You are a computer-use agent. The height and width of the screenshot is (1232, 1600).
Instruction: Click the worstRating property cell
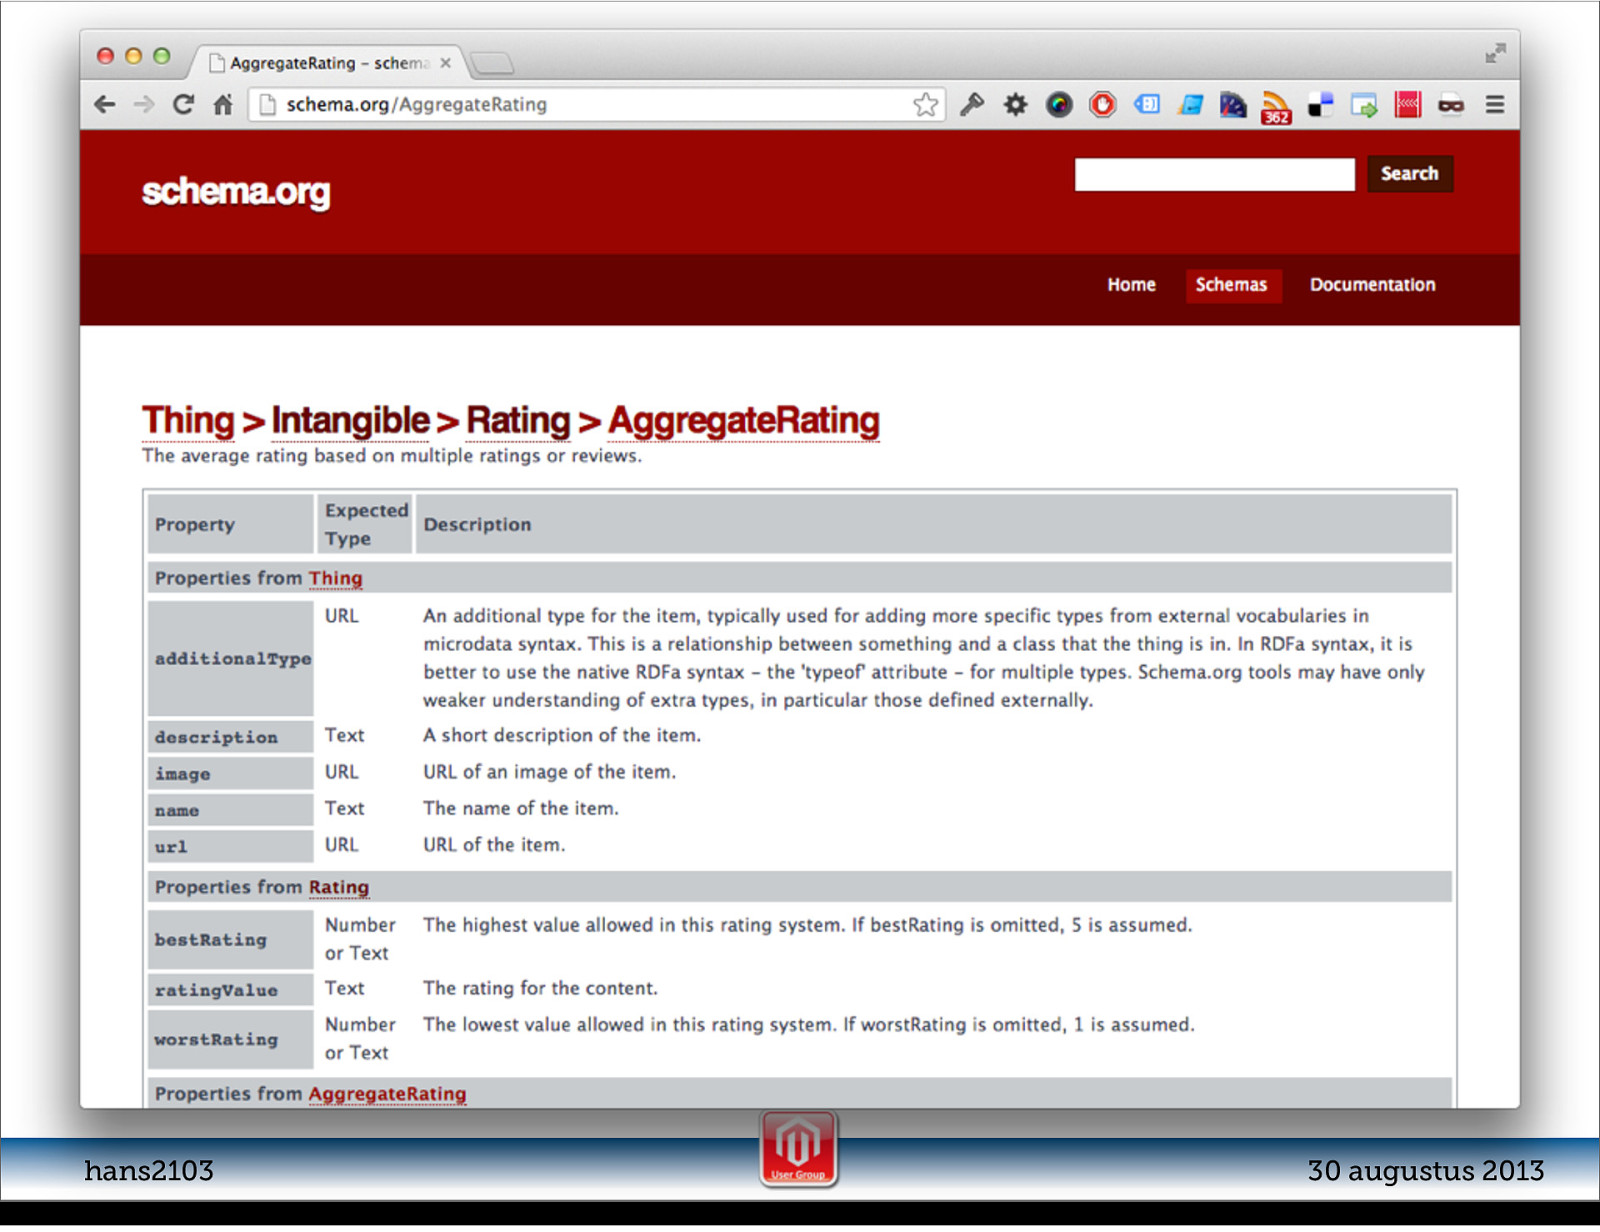(231, 1039)
